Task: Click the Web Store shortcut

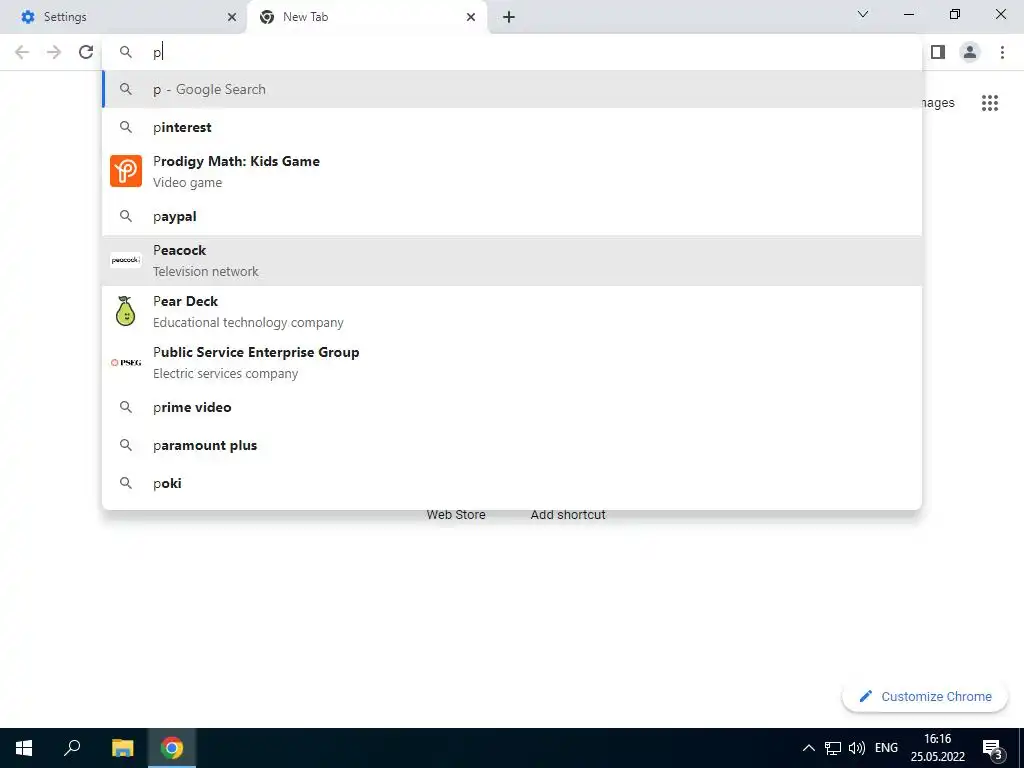Action: [x=456, y=515]
